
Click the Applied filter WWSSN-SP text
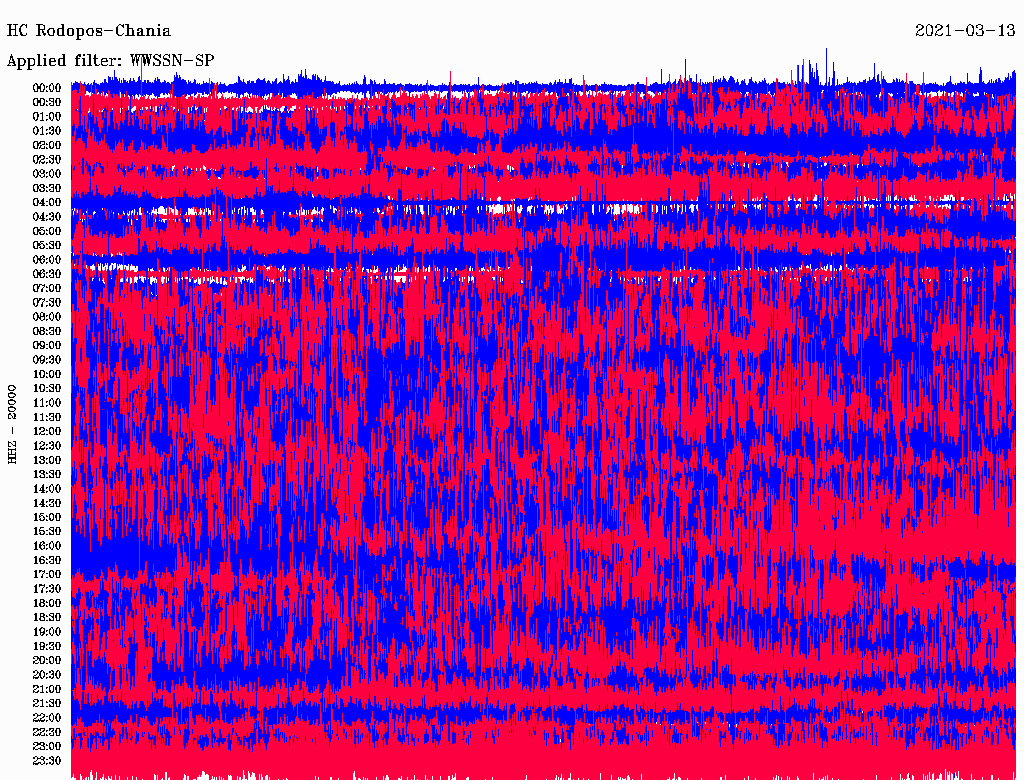click(x=110, y=61)
